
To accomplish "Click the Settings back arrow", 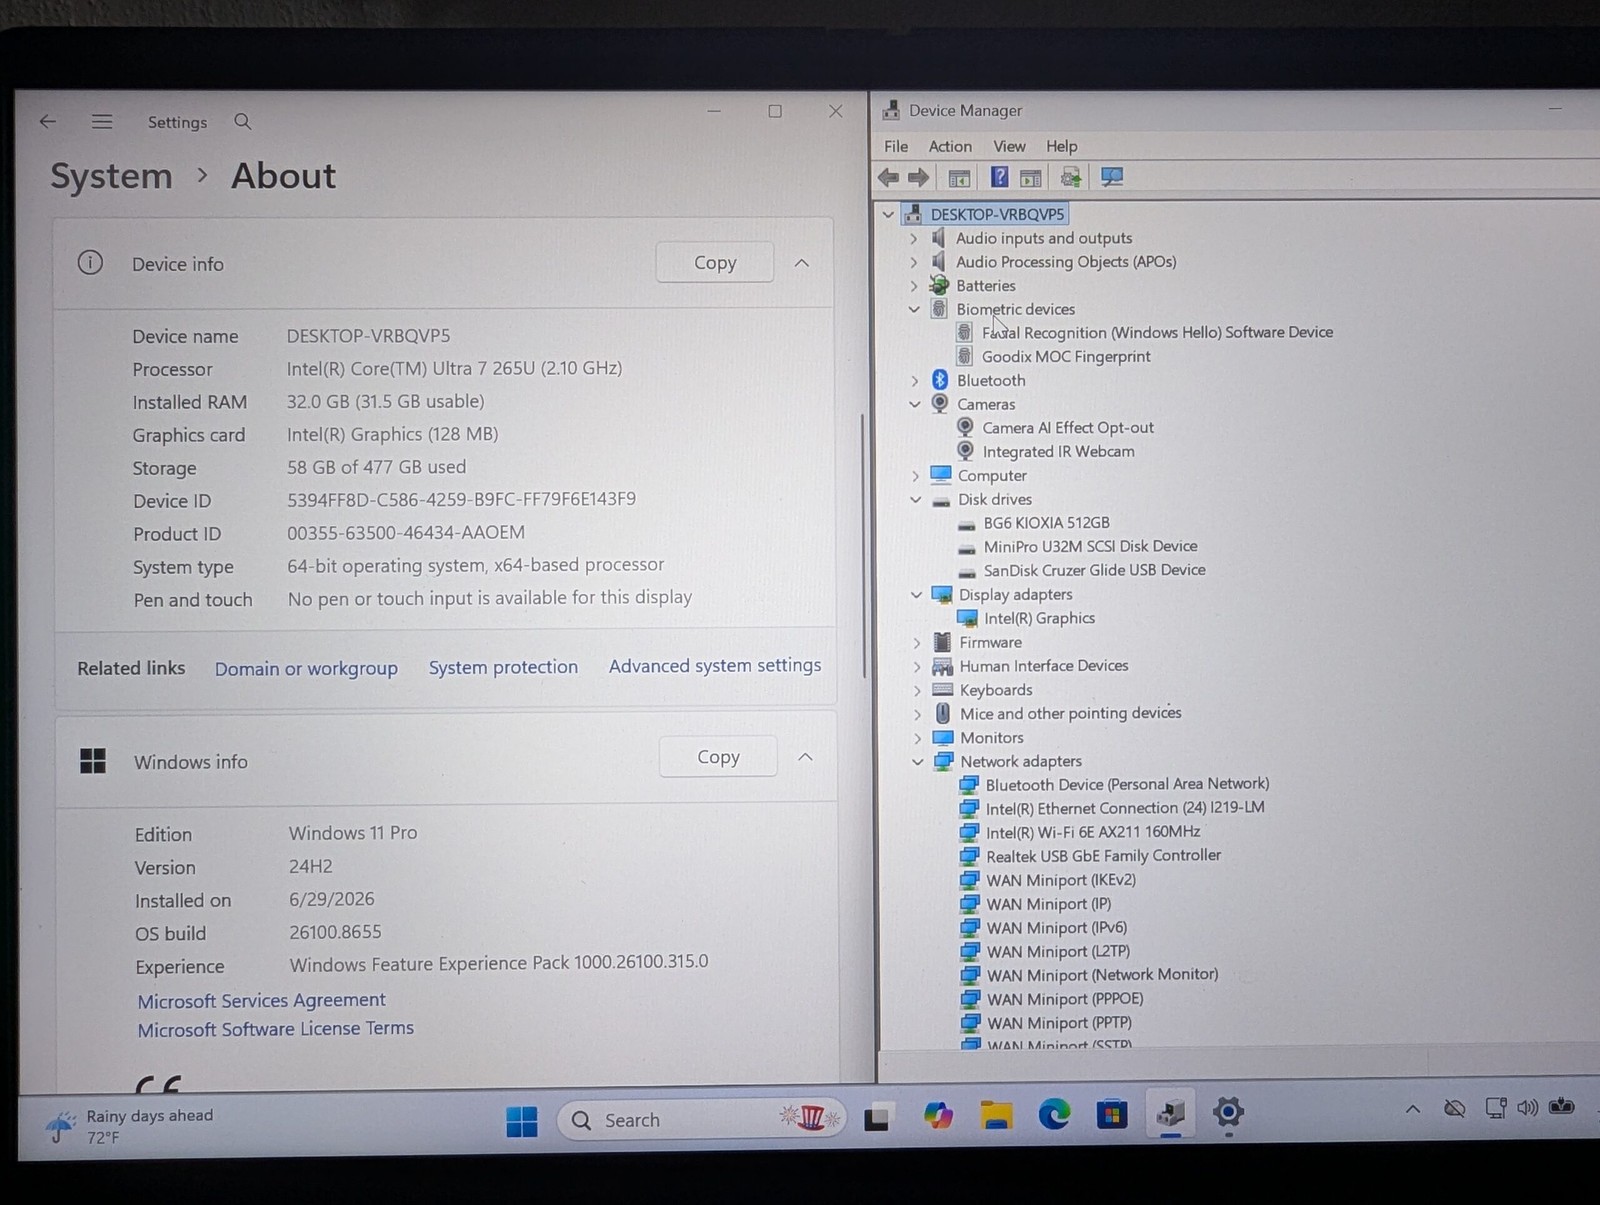I will (x=47, y=122).
